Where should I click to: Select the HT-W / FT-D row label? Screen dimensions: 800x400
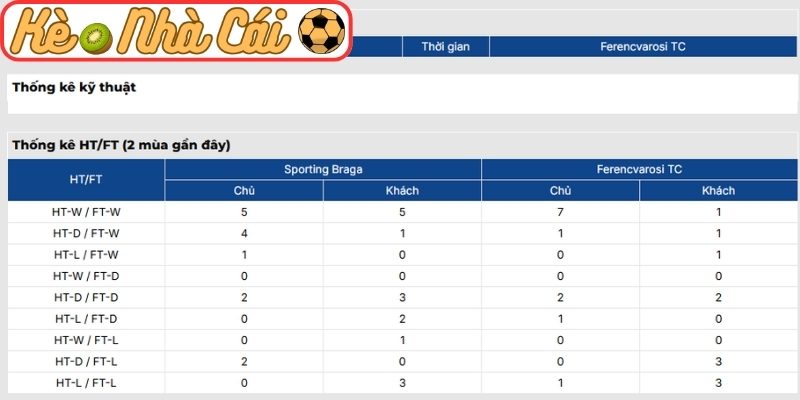click(86, 276)
